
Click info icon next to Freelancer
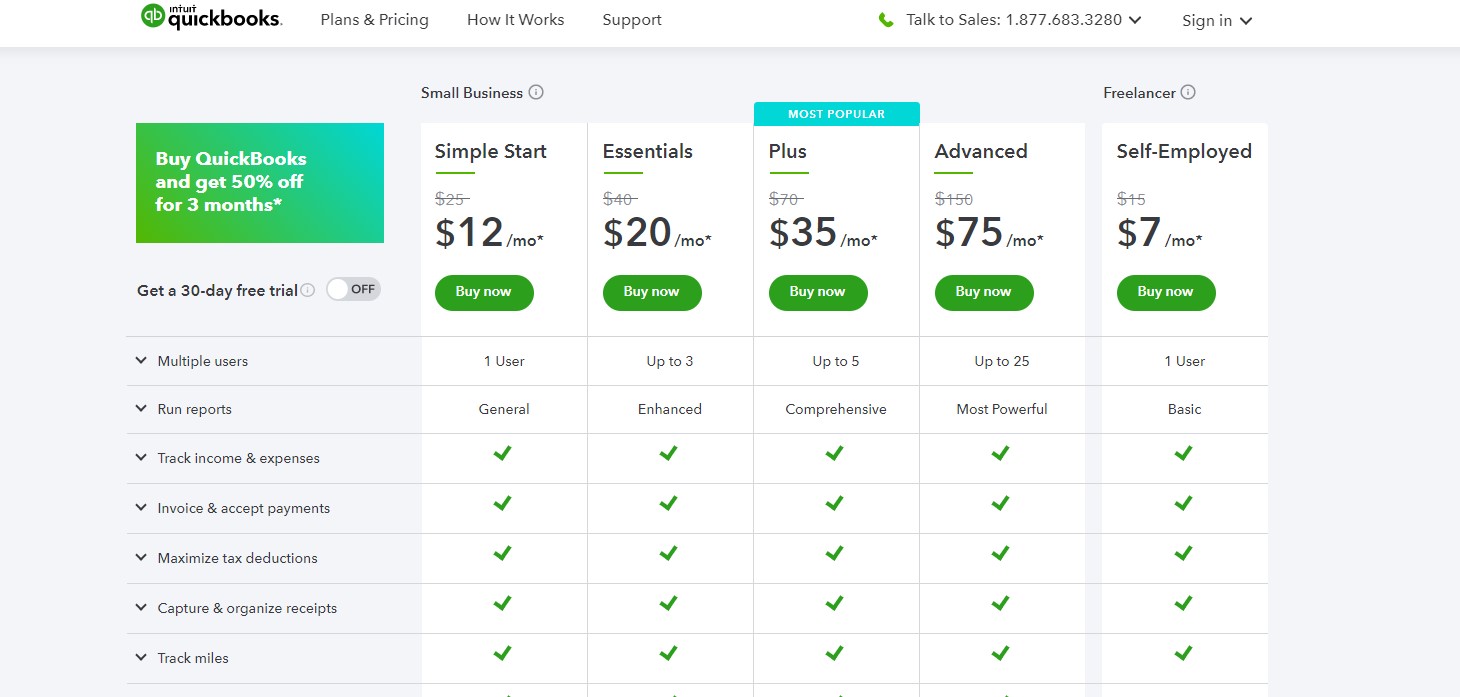click(1188, 92)
